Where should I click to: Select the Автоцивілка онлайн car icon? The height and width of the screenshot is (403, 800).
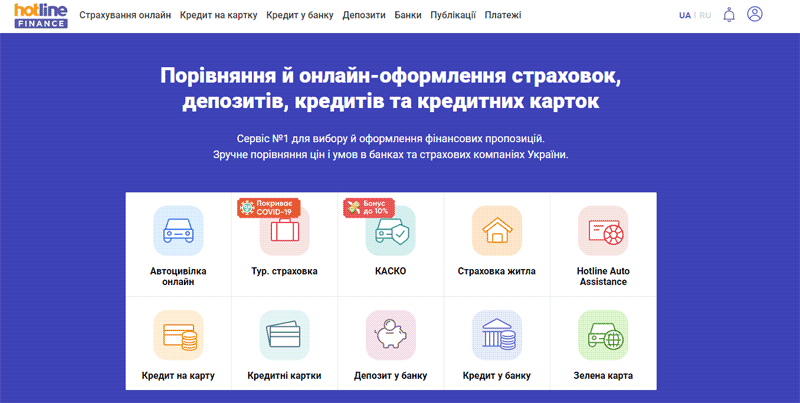click(x=178, y=232)
